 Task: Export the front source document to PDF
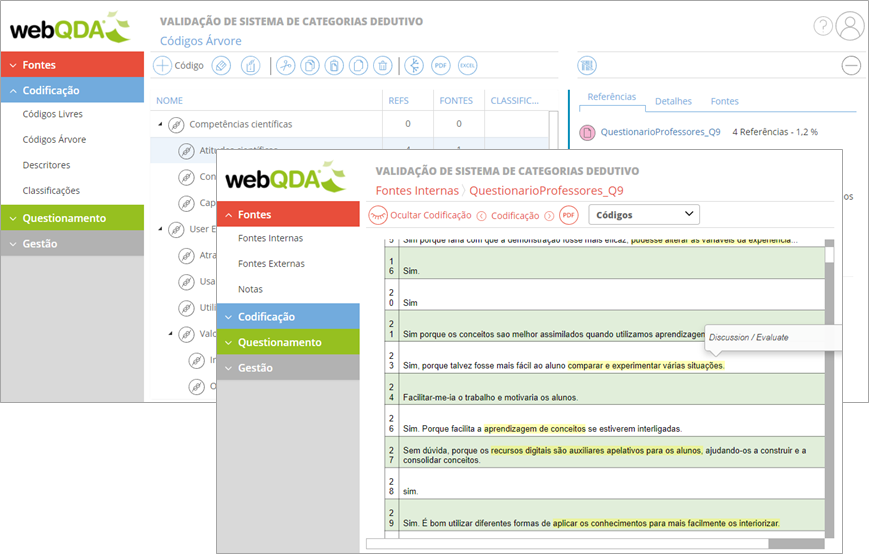coord(569,215)
